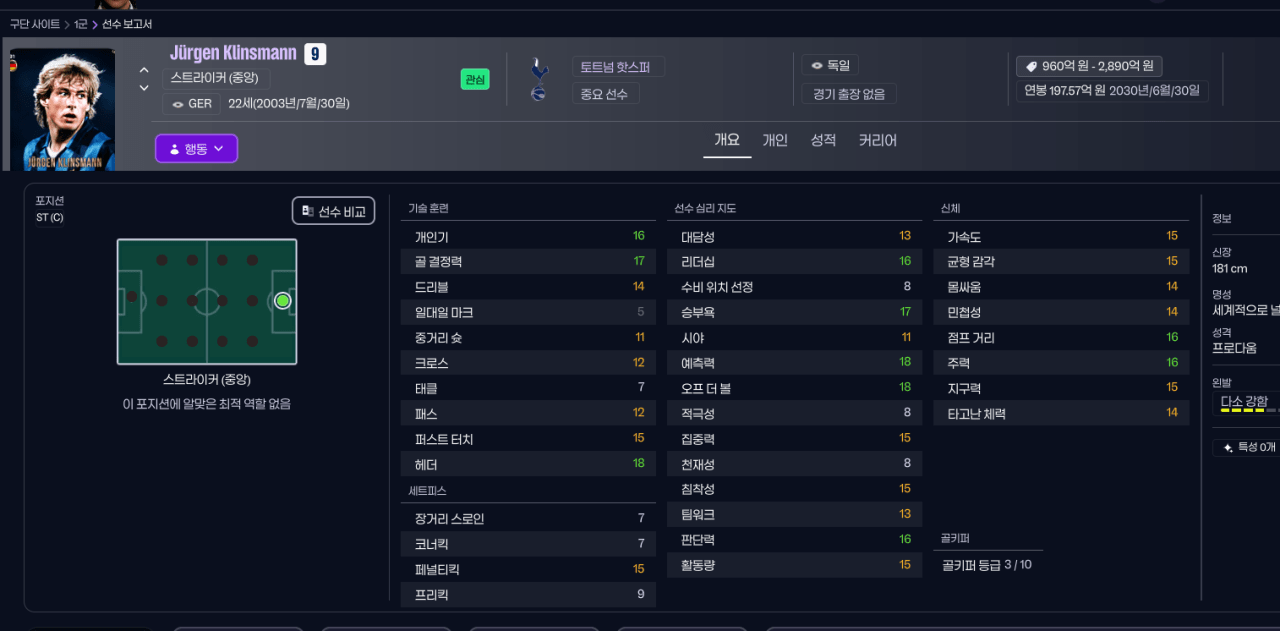Go to previous player with up chevron
Screen dimensions: 1280x631
click(144, 71)
